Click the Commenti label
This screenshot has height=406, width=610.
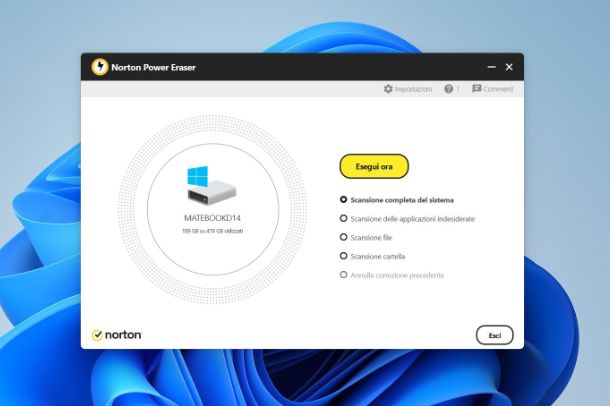[x=498, y=89]
